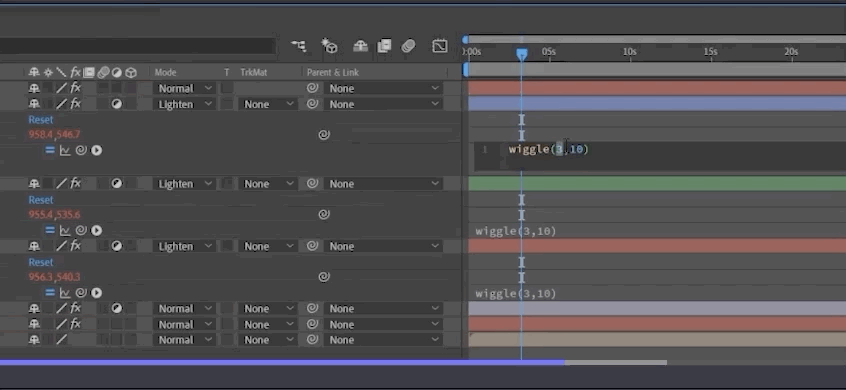Open Mode dropdown on blue-bar Lighten layer

point(185,104)
